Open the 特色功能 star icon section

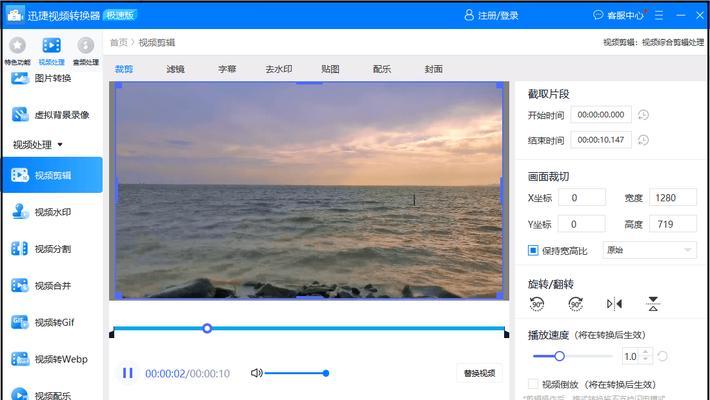pyautogui.click(x=17, y=50)
